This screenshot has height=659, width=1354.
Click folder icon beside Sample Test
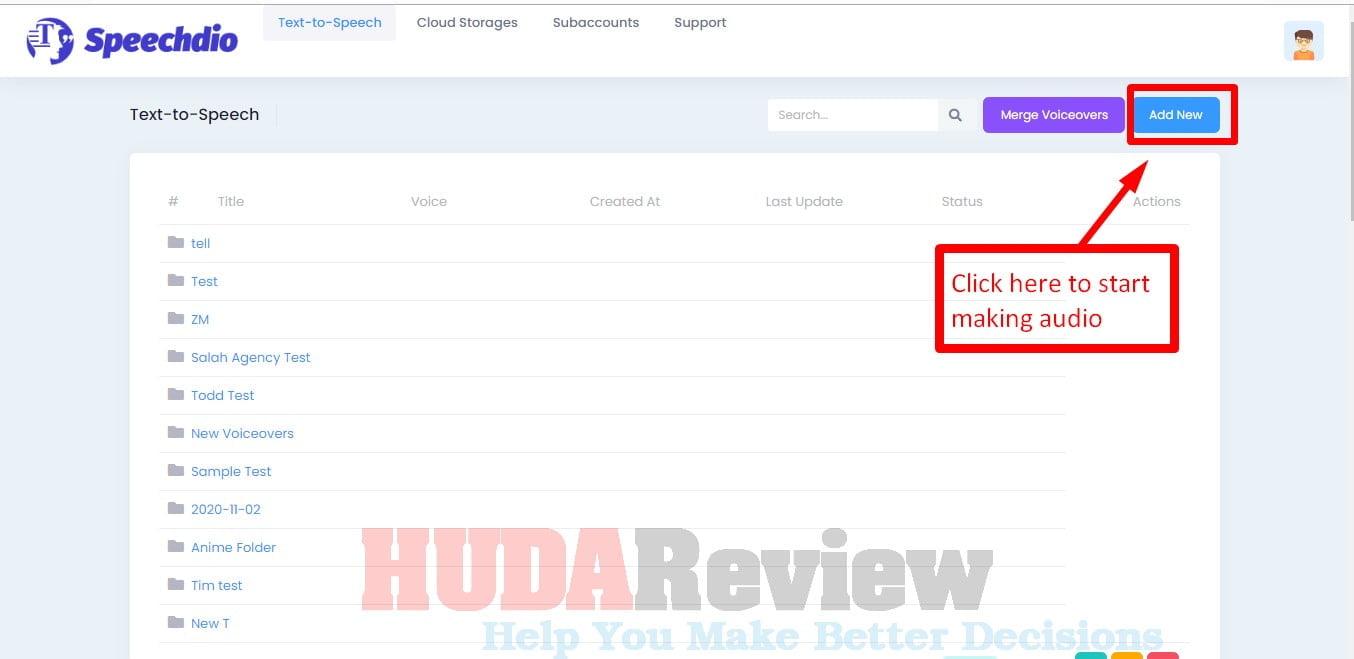(x=176, y=470)
